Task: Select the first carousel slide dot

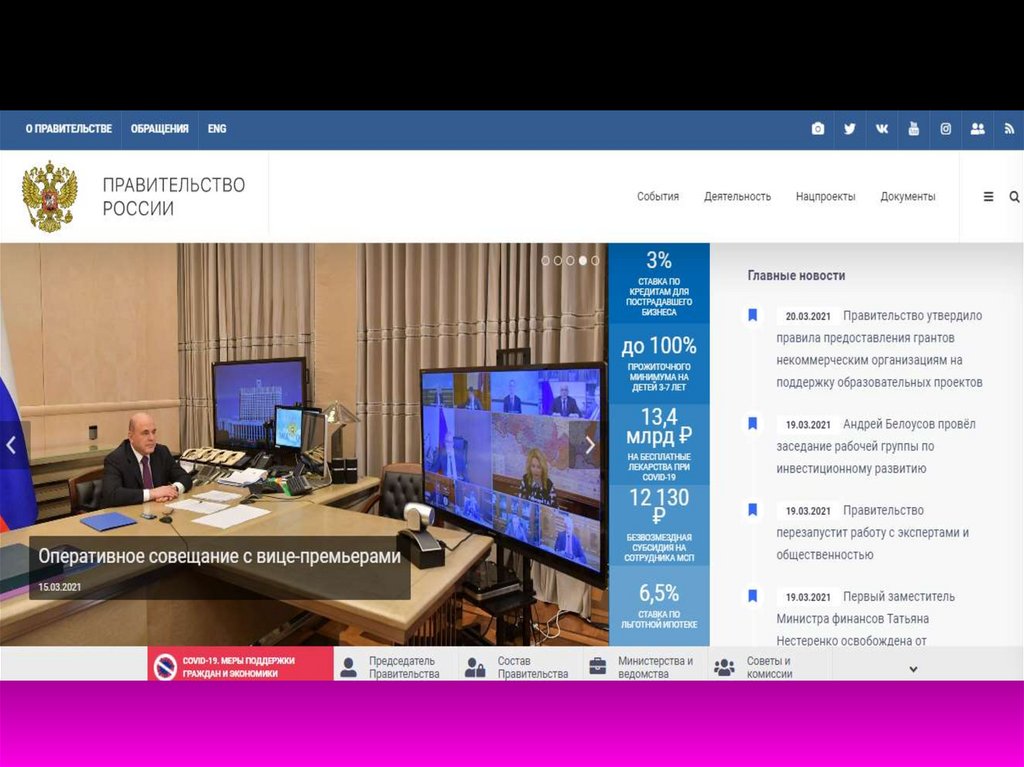Action: click(546, 260)
